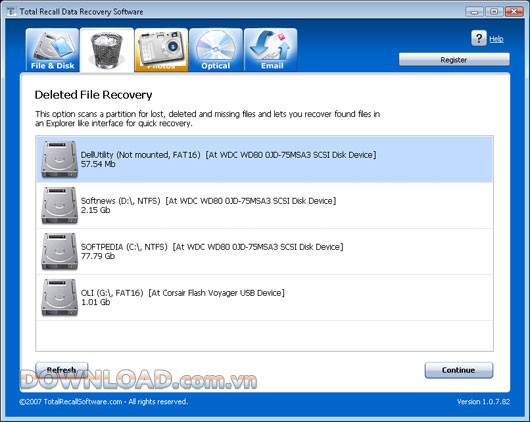Viewport: 530px width, 422px height.
Task: Refresh the partition list
Action: point(62,370)
